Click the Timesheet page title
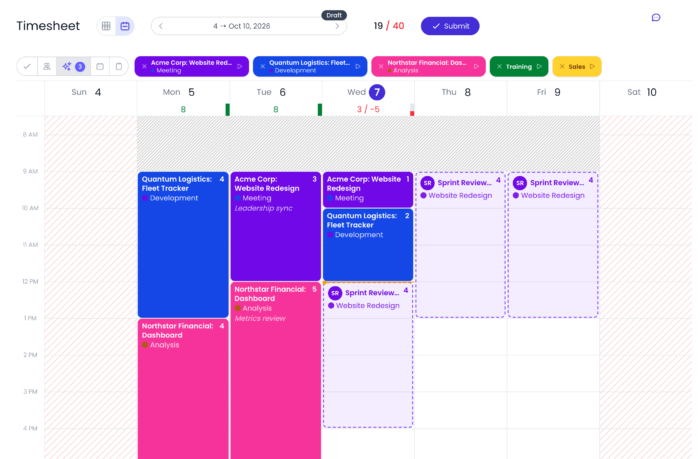 click(48, 26)
